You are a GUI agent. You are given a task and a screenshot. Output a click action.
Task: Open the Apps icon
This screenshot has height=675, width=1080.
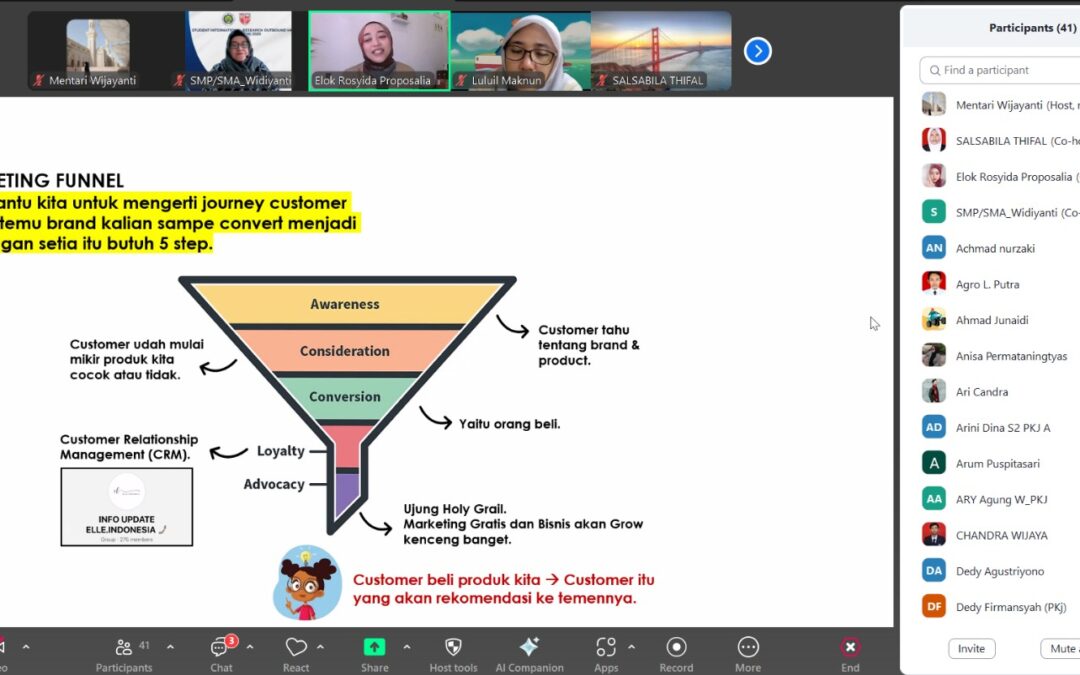point(606,647)
